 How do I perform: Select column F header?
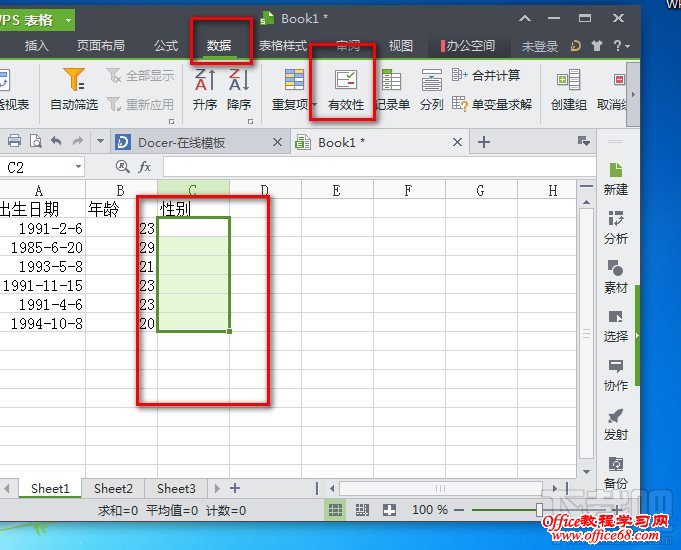(408, 190)
